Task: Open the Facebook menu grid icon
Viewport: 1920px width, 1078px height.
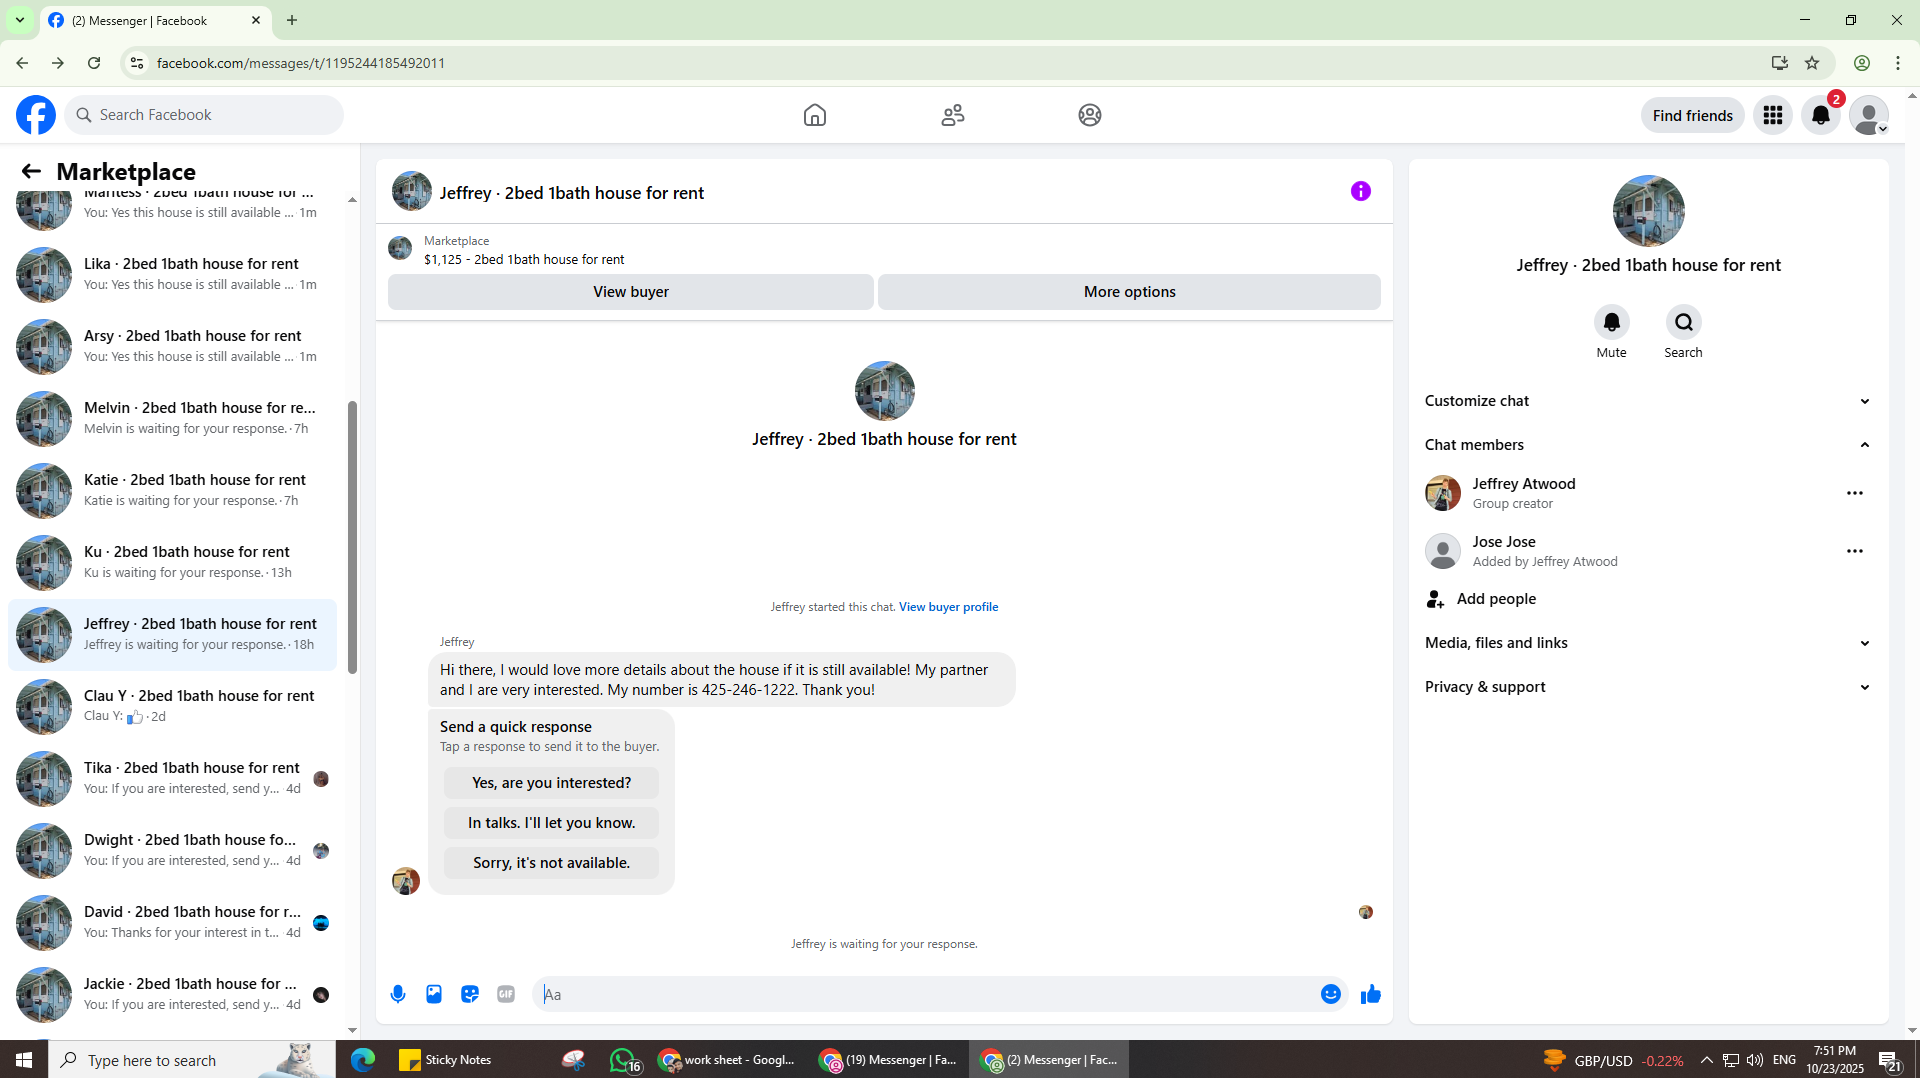Action: 1772,115
